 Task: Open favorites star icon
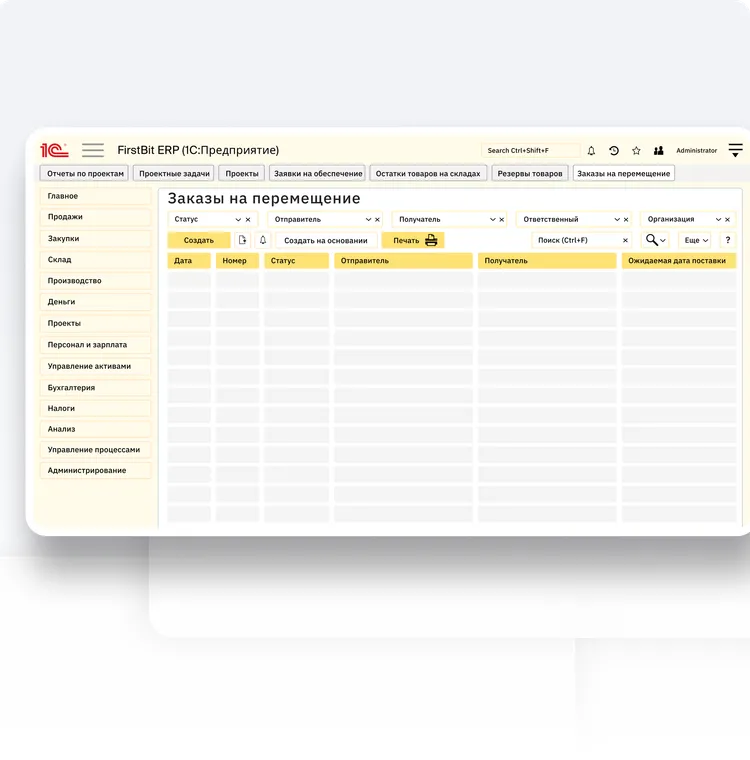point(636,151)
